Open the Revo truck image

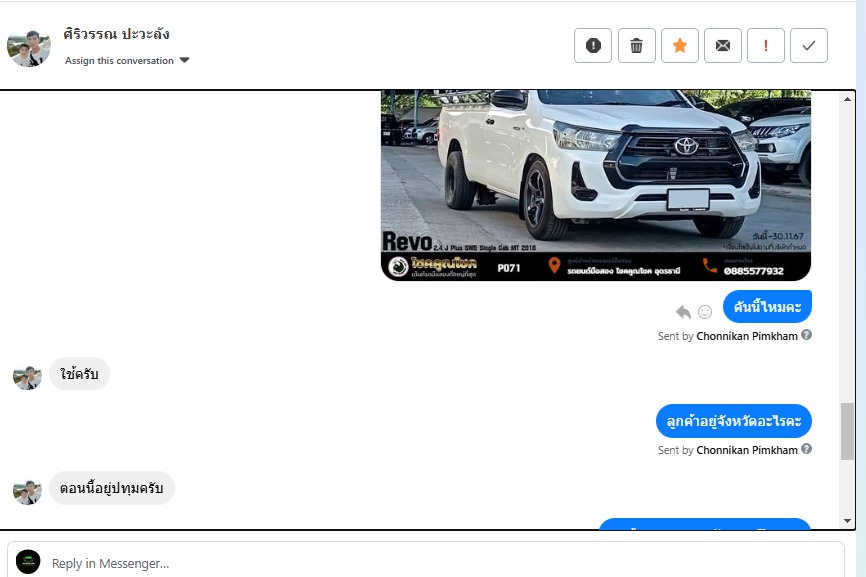596,185
